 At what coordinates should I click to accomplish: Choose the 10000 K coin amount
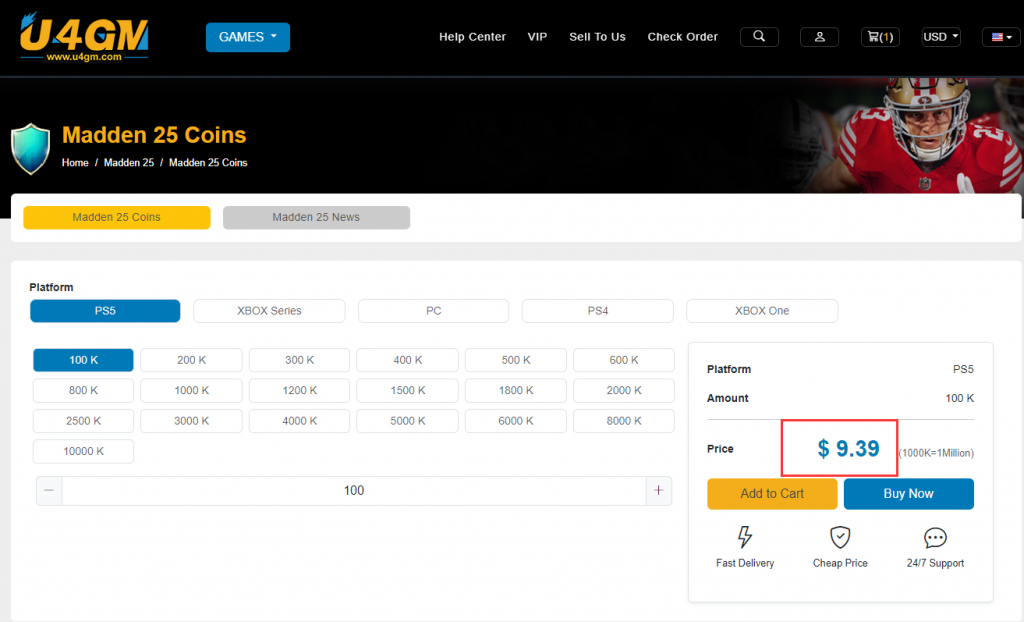[x=84, y=451]
